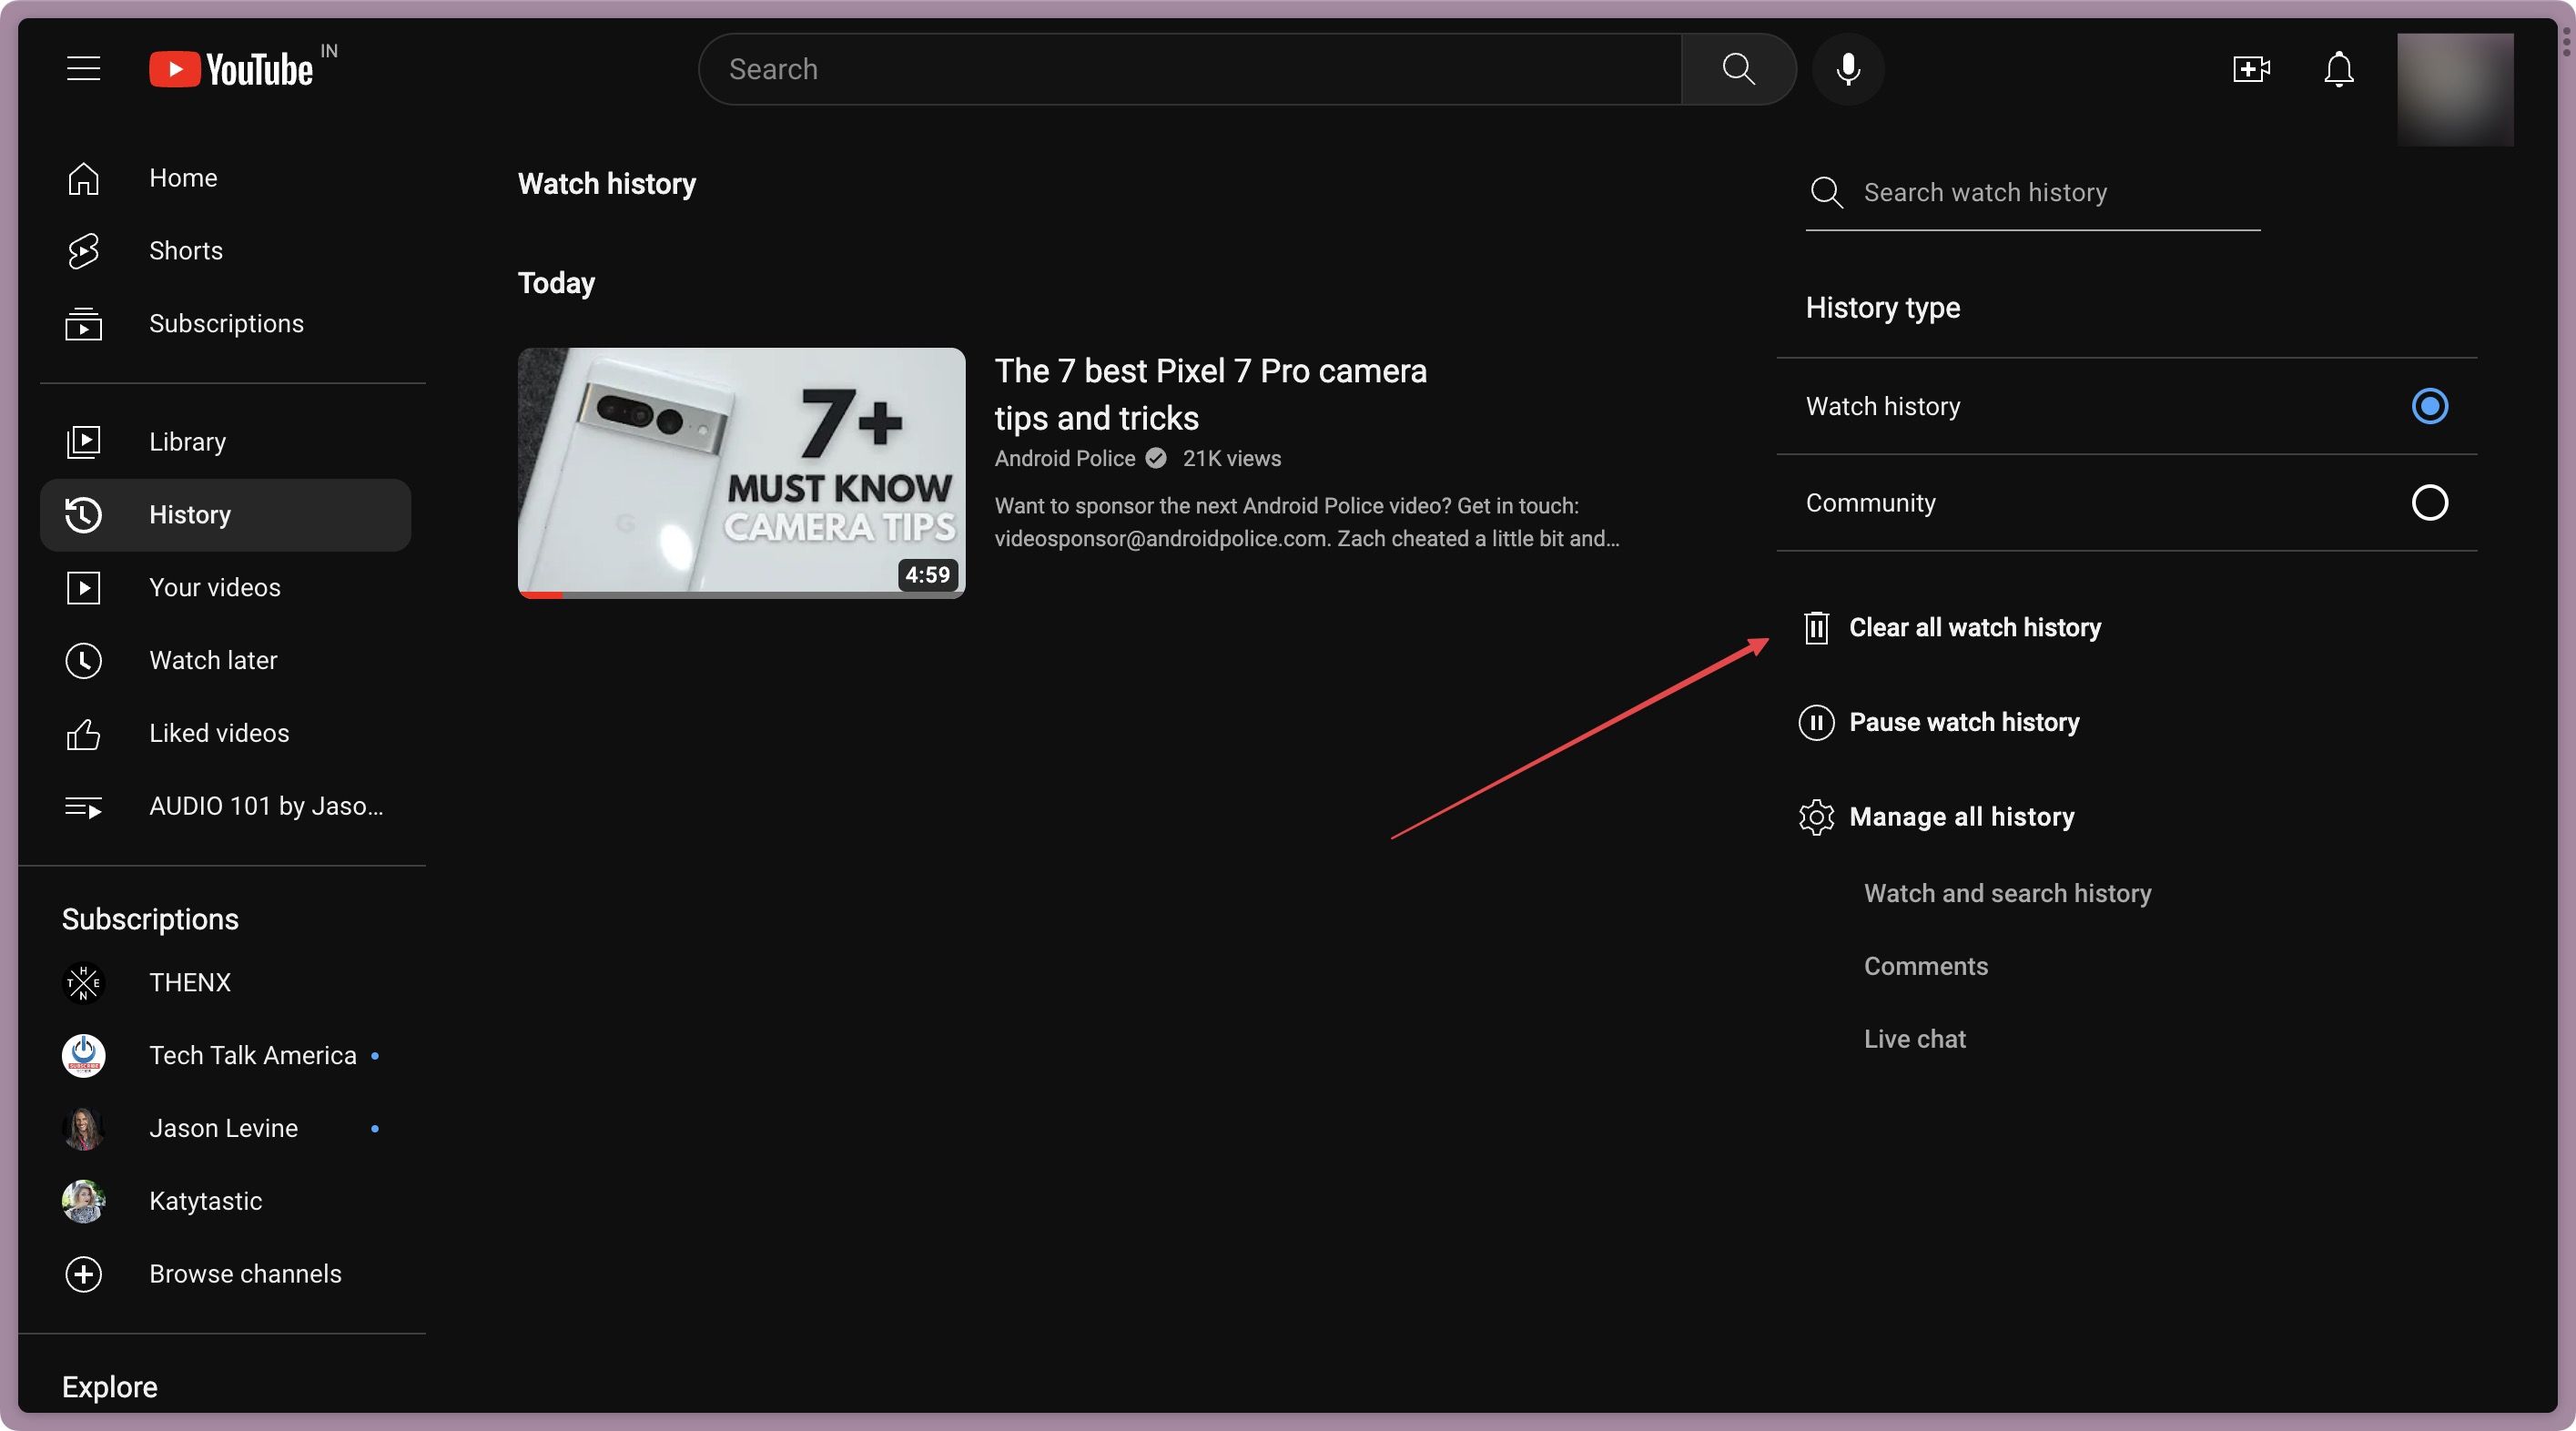Navigate to Subscriptions page
The height and width of the screenshot is (1431, 2576).
point(226,322)
